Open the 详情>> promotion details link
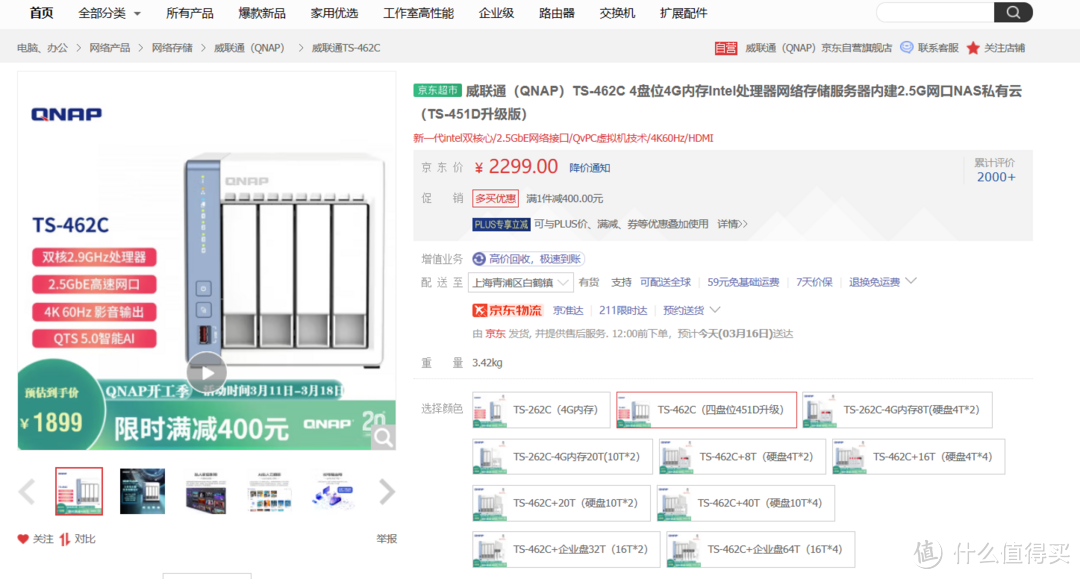1080x579 pixels. pyautogui.click(x=732, y=224)
